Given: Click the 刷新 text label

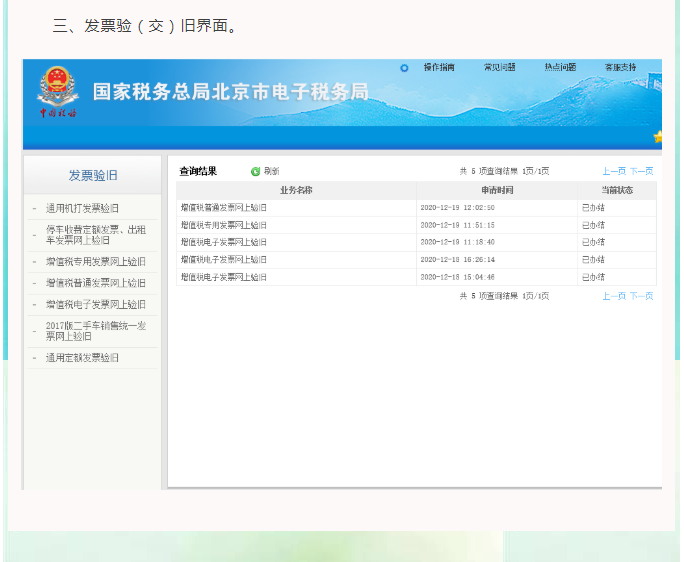Looking at the screenshot, I should coord(271,171).
